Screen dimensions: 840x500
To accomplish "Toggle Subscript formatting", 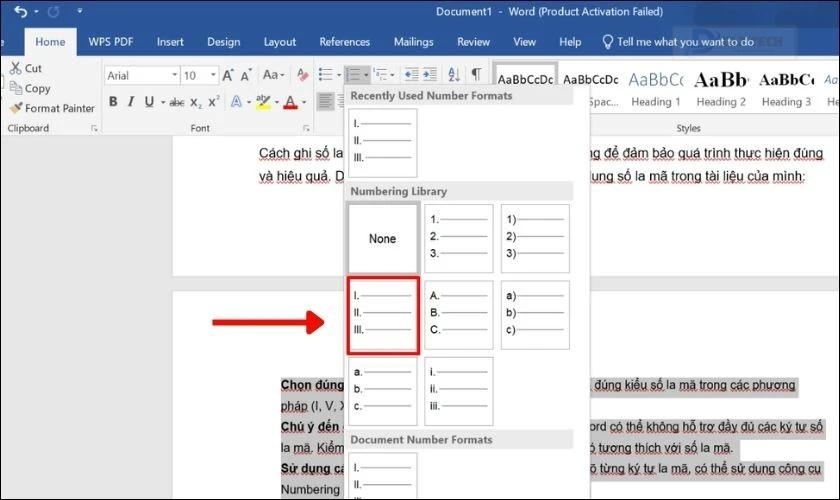I will 196,102.
